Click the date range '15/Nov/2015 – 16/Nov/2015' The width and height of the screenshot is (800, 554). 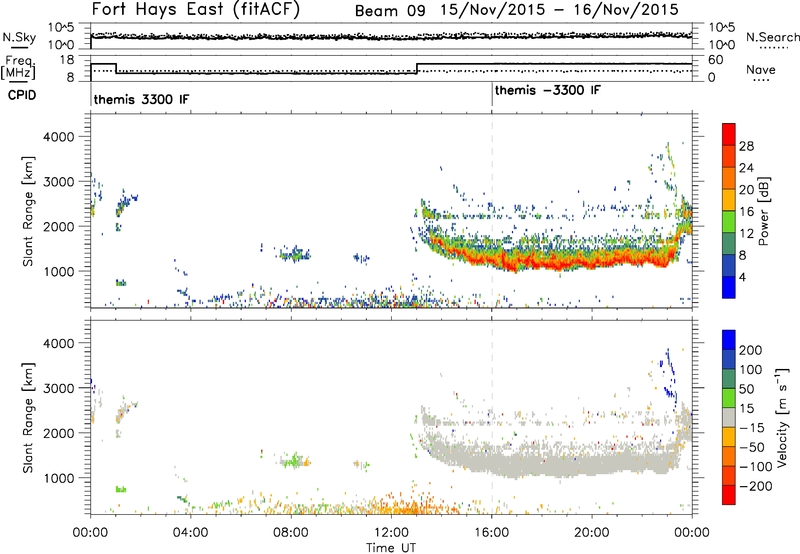point(559,10)
